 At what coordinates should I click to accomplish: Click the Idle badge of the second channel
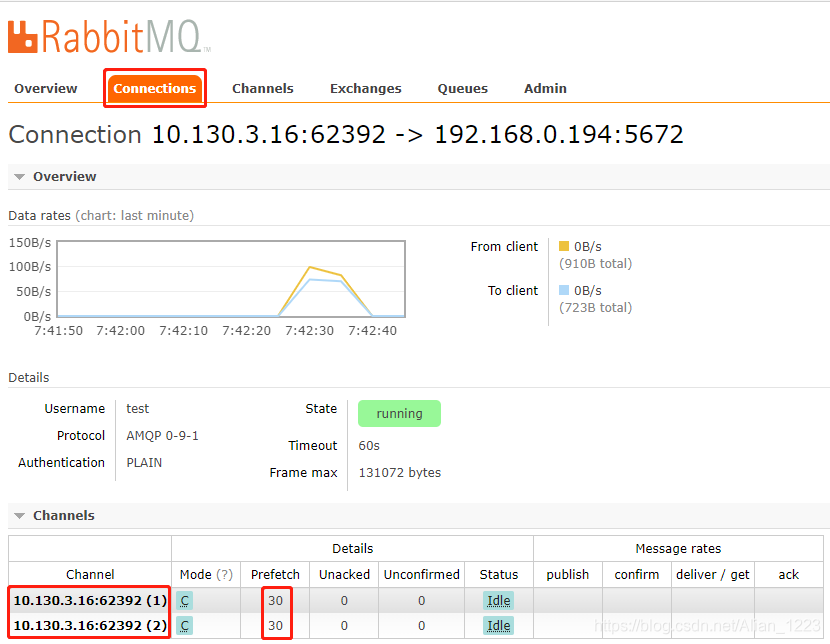(498, 626)
